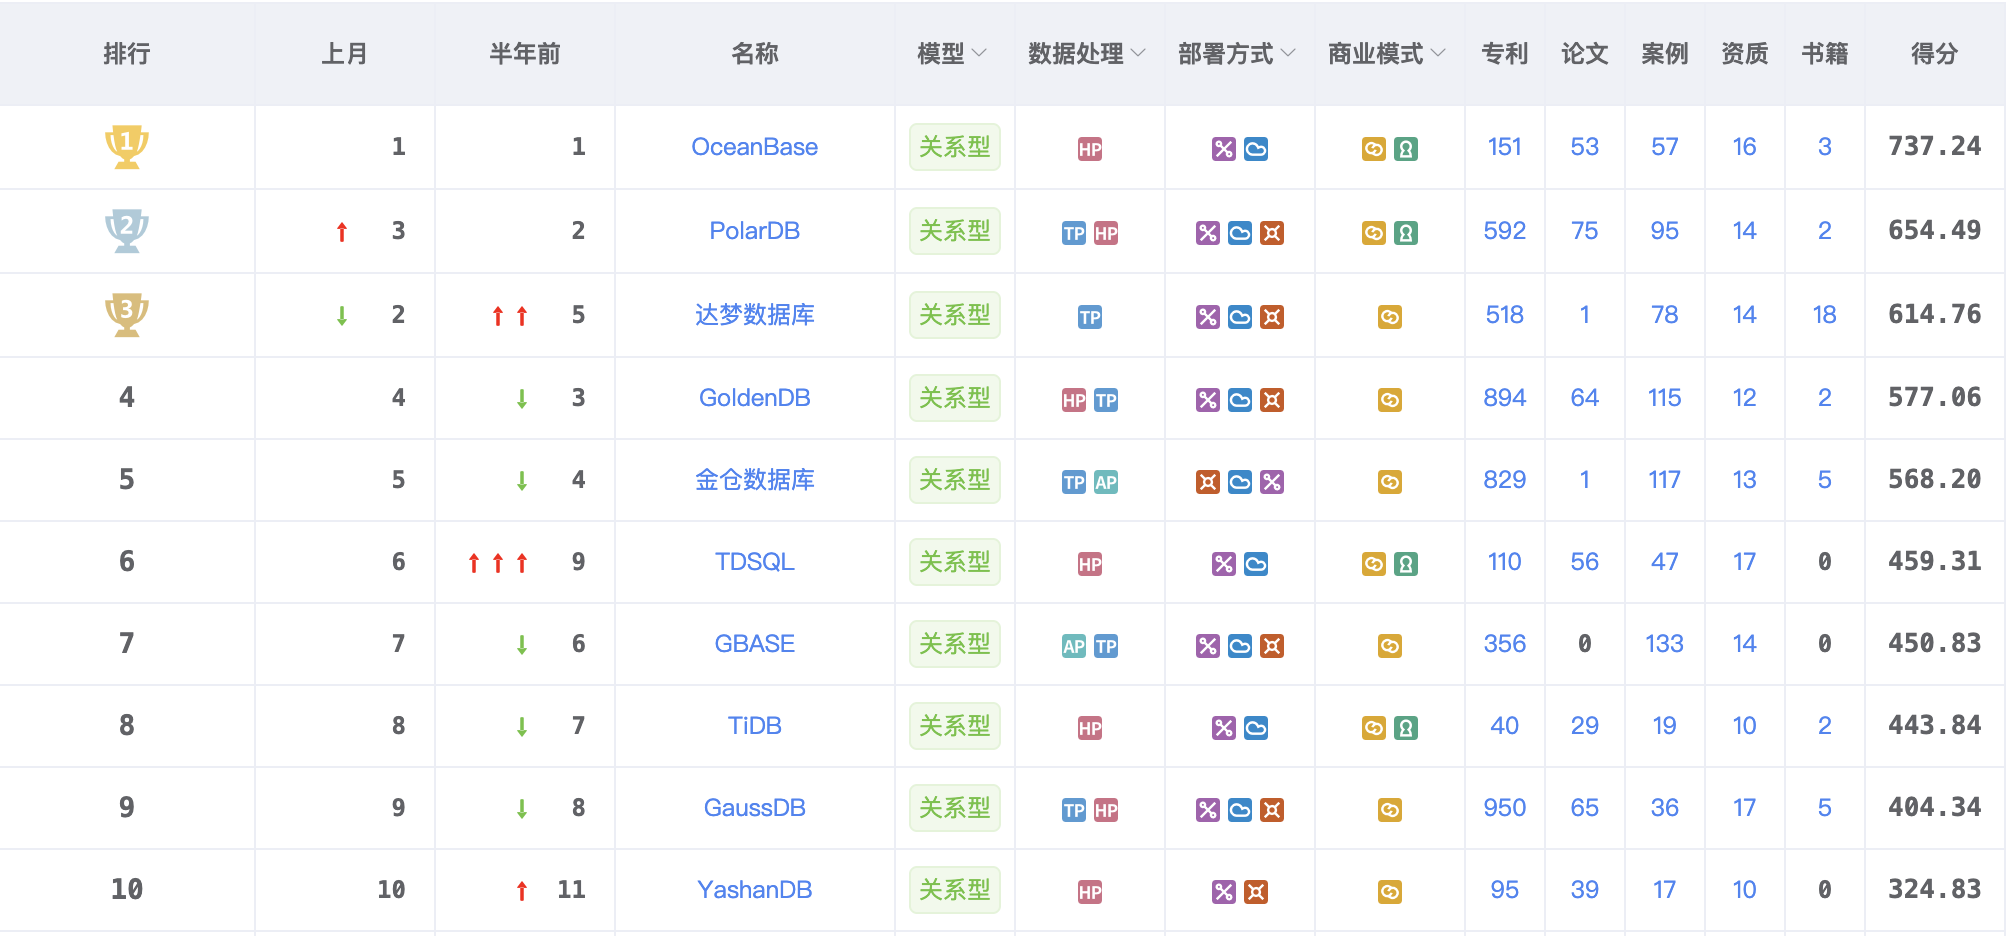The height and width of the screenshot is (936, 2008).
Task: Click the TP badge in the 达梦数据库 row
Action: pyautogui.click(x=1090, y=317)
